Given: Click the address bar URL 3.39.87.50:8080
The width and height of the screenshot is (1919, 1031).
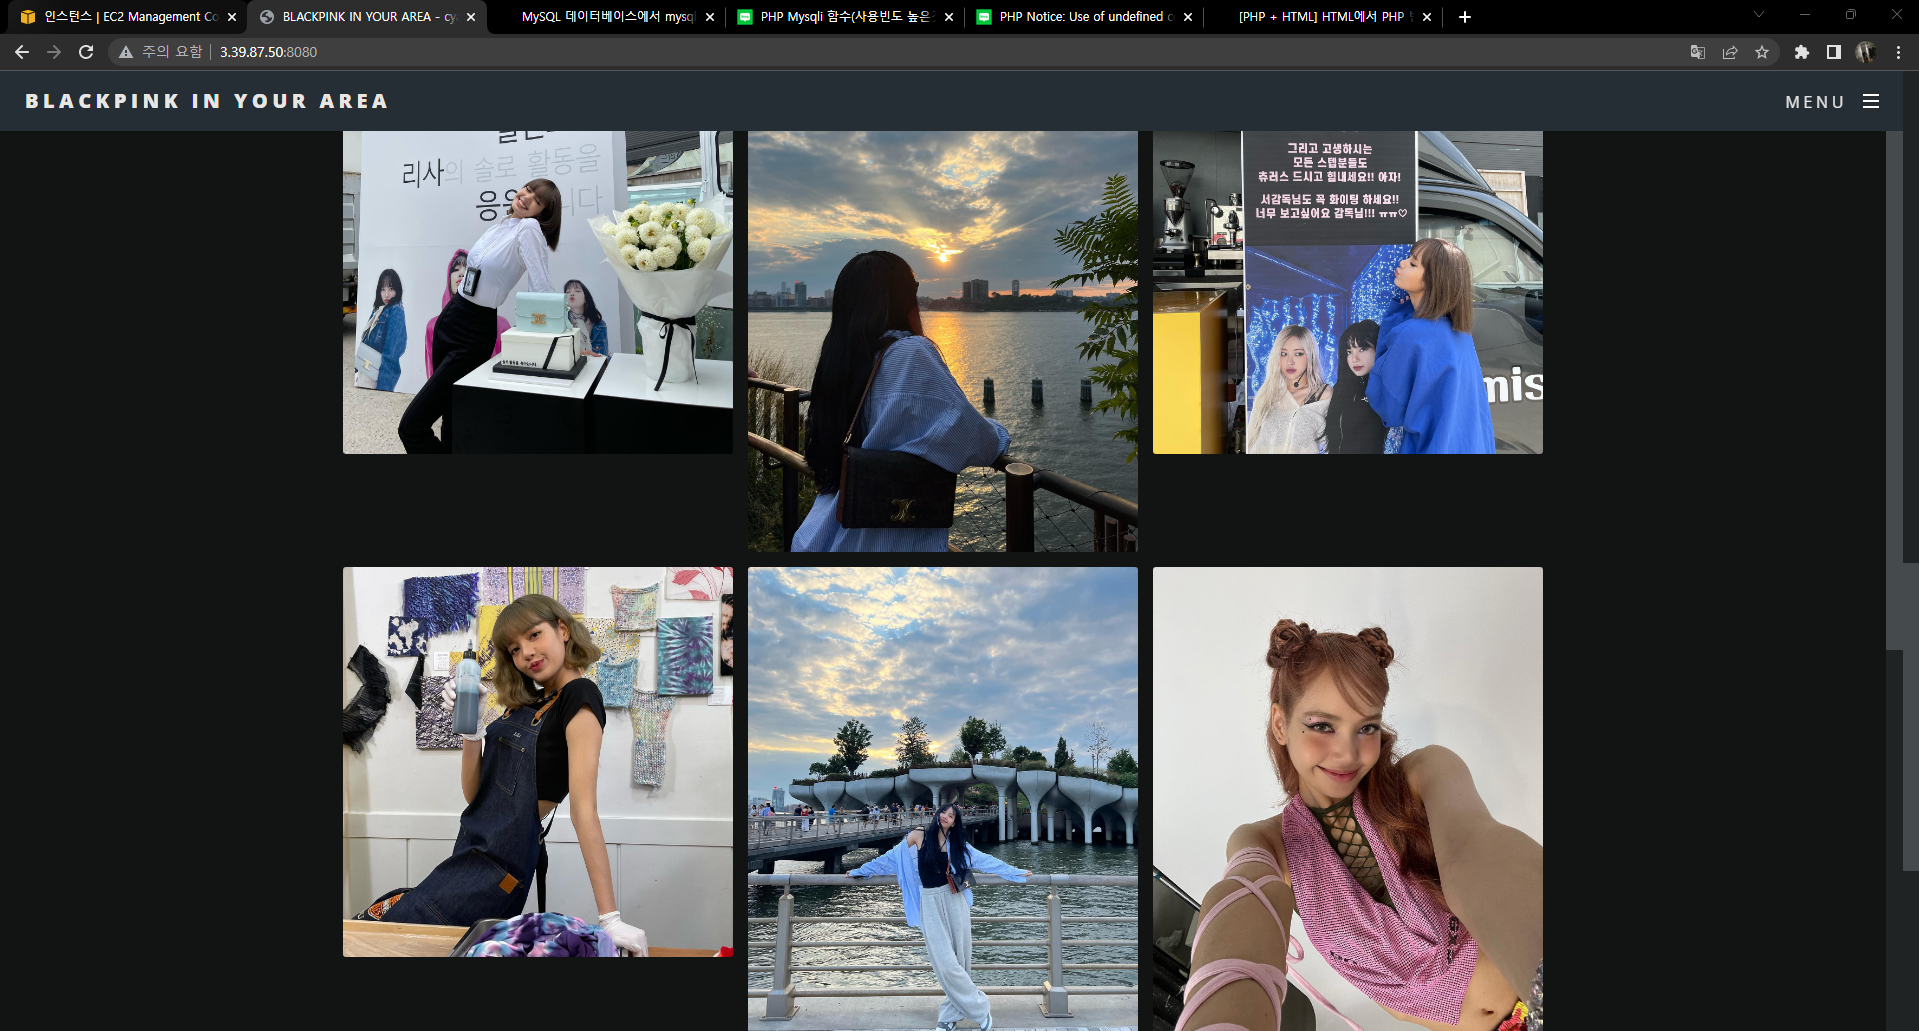Looking at the screenshot, I should coord(268,52).
